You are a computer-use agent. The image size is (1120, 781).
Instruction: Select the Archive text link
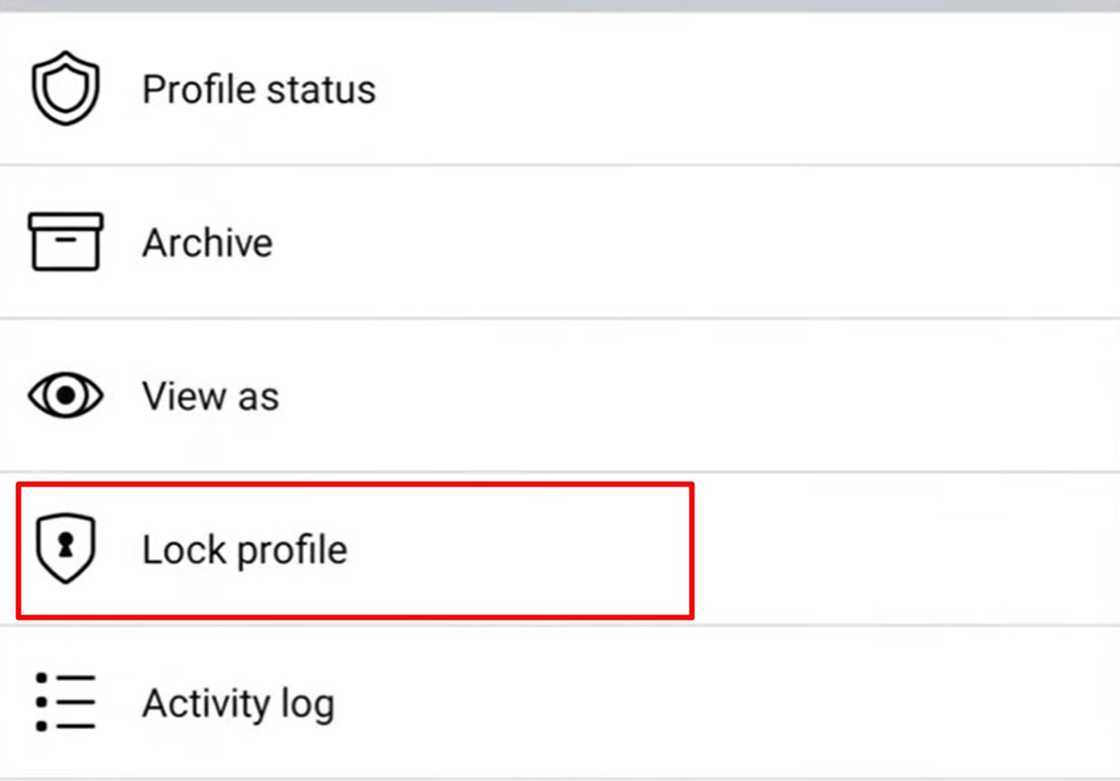[208, 242]
